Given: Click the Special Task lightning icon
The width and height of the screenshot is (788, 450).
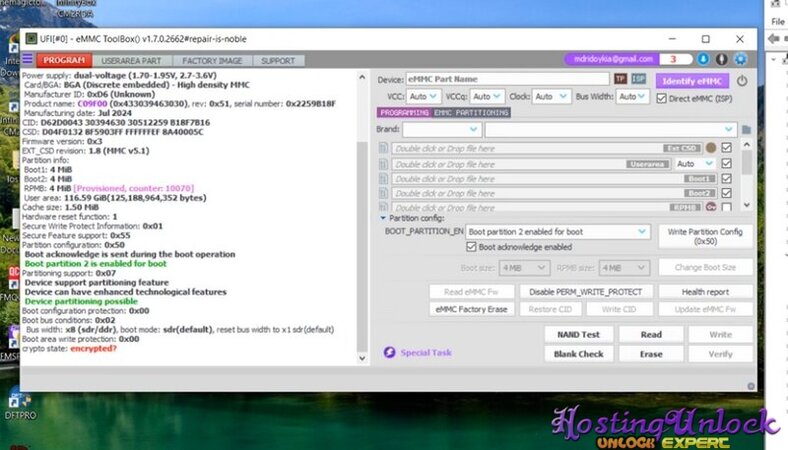Looking at the screenshot, I should [390, 352].
